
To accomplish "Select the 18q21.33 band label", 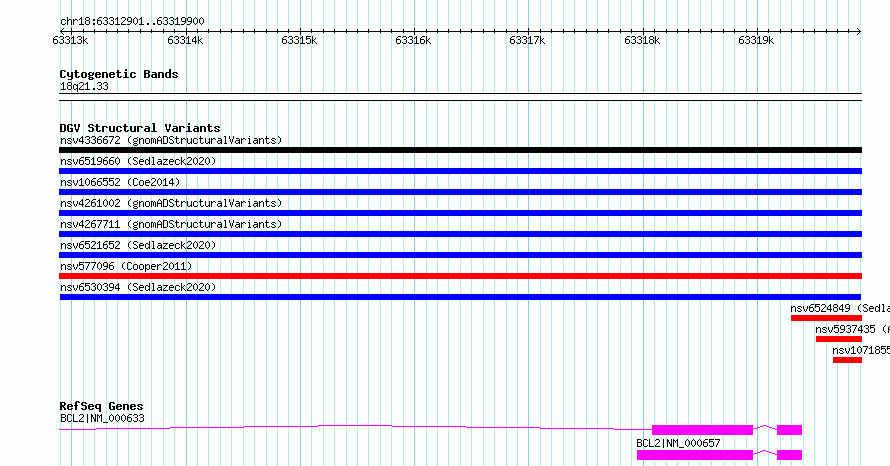I will pos(84,86).
